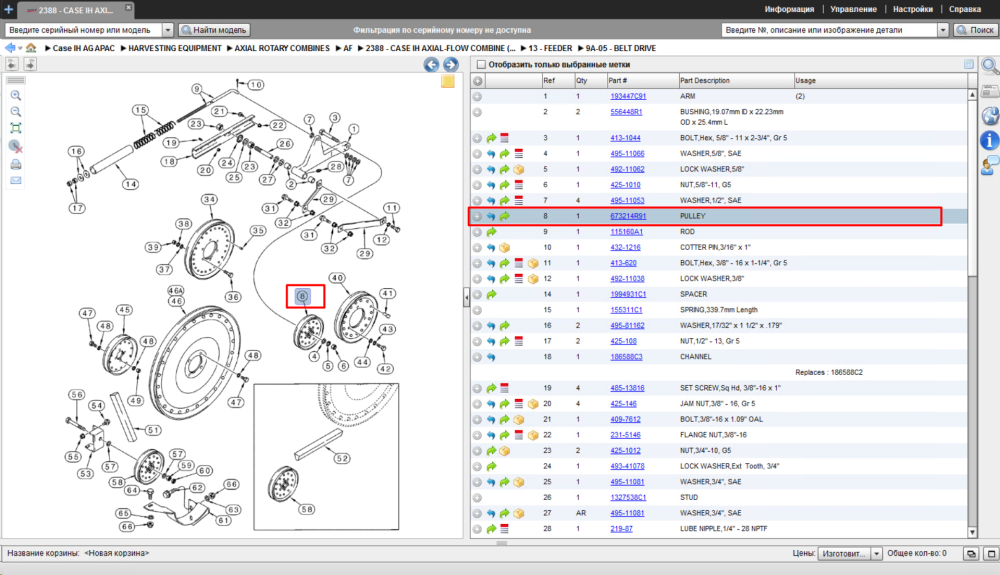Open the magnifier search sidebar icon
Image resolution: width=1000 pixels, height=575 pixels.
(990, 66)
